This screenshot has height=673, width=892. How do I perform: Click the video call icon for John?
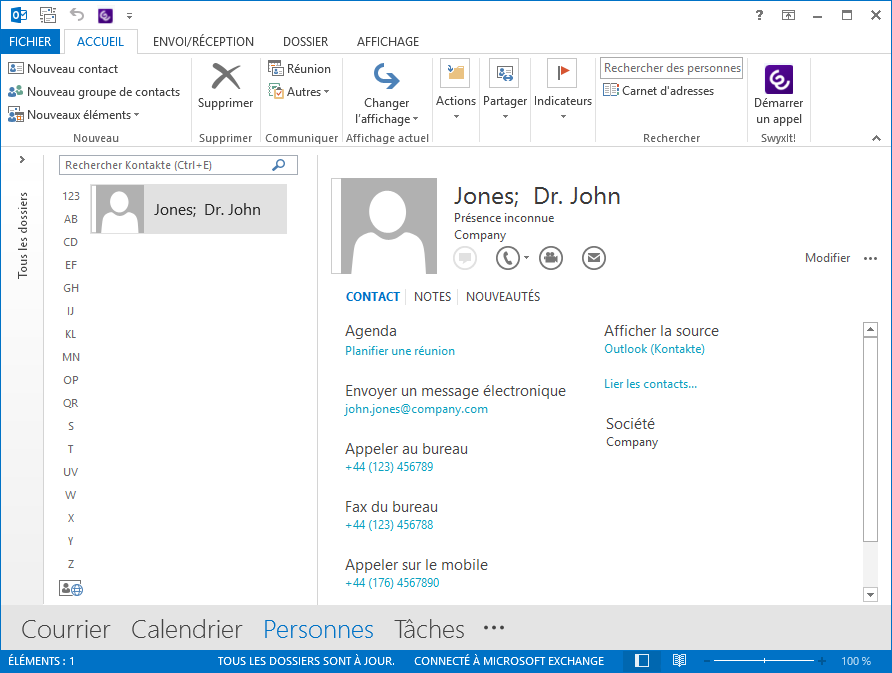click(x=550, y=258)
